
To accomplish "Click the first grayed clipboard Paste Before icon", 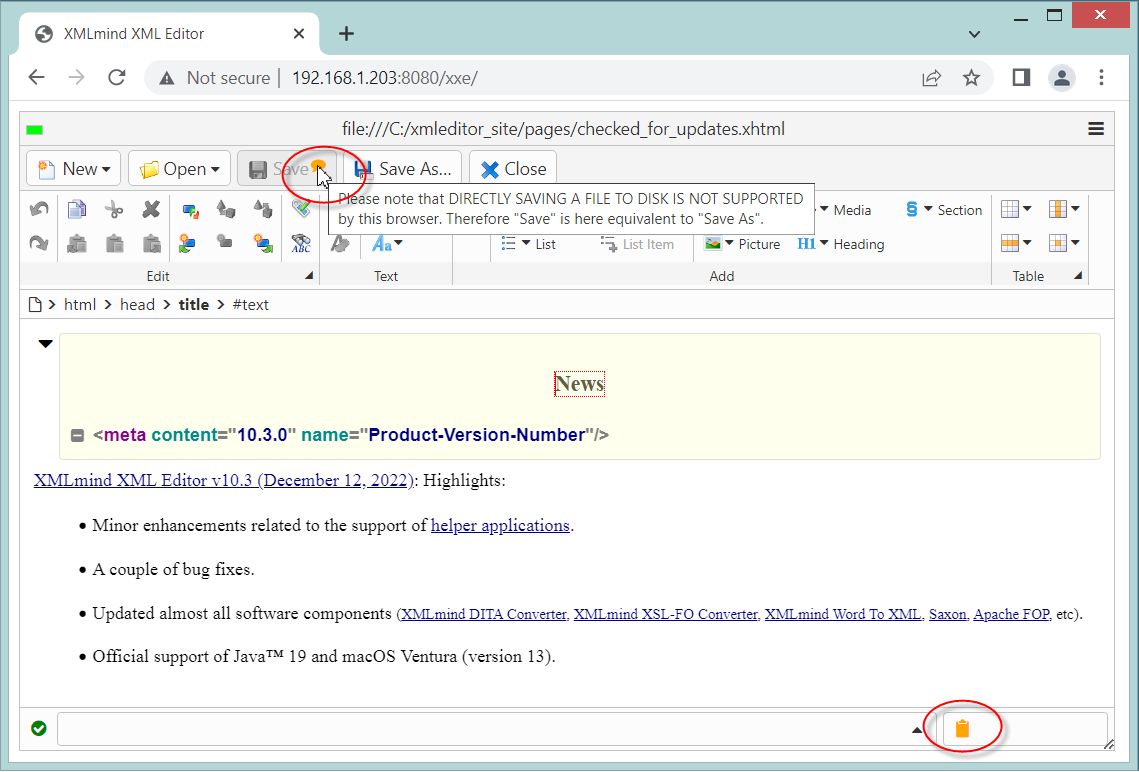I will (x=76, y=243).
